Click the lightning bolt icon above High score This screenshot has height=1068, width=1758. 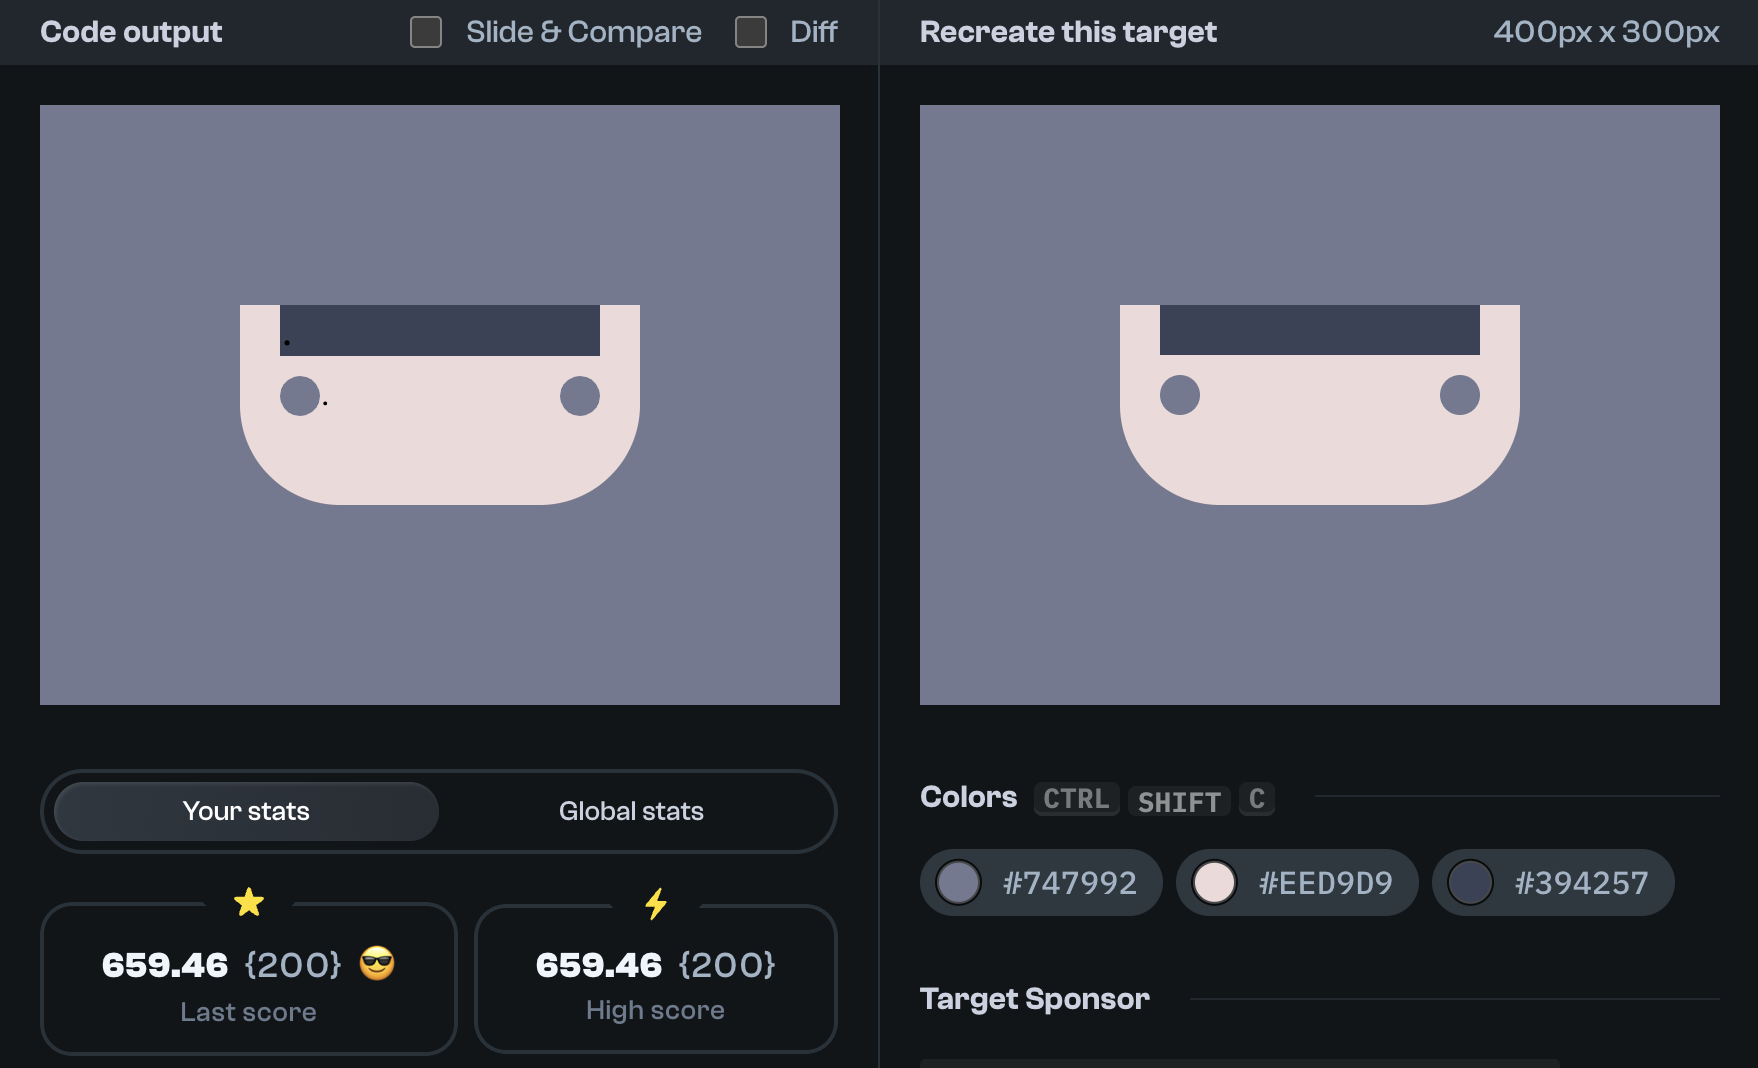pos(656,903)
